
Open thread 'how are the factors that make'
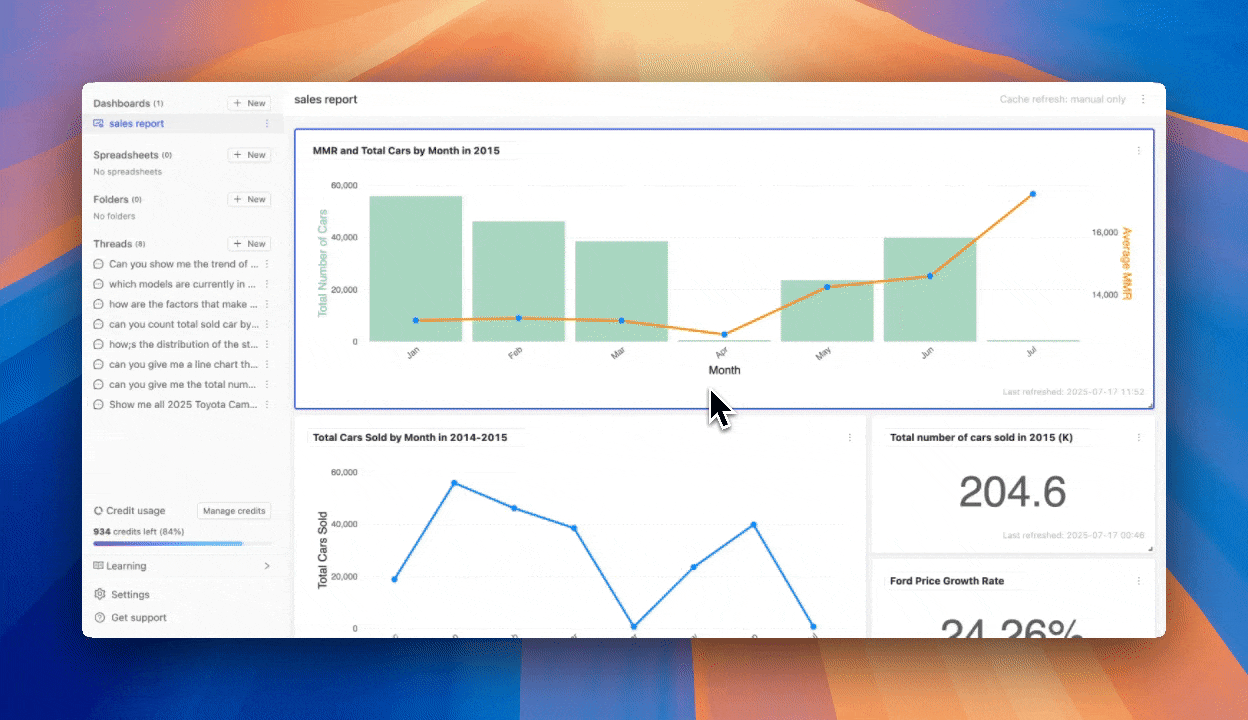pos(183,304)
